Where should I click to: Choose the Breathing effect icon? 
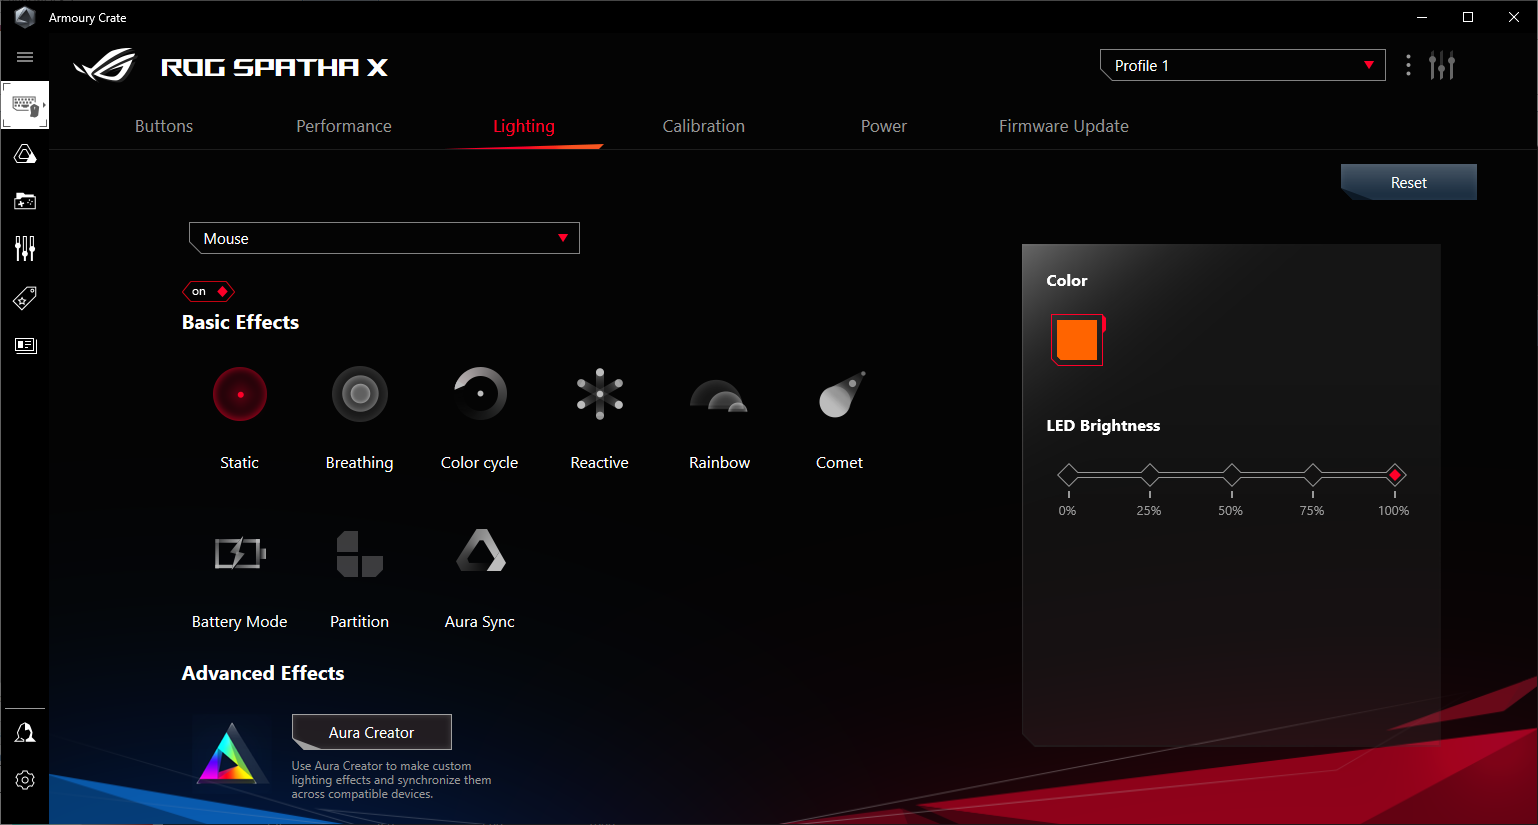coord(360,394)
